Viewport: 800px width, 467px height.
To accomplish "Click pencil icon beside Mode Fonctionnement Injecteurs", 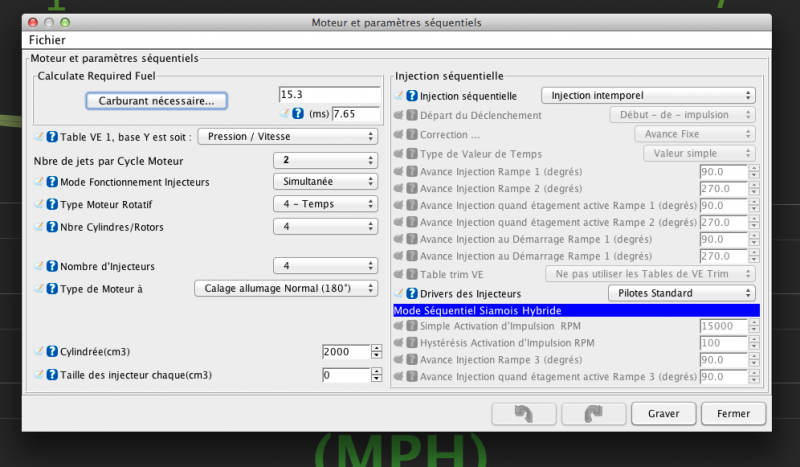I will coord(39,181).
